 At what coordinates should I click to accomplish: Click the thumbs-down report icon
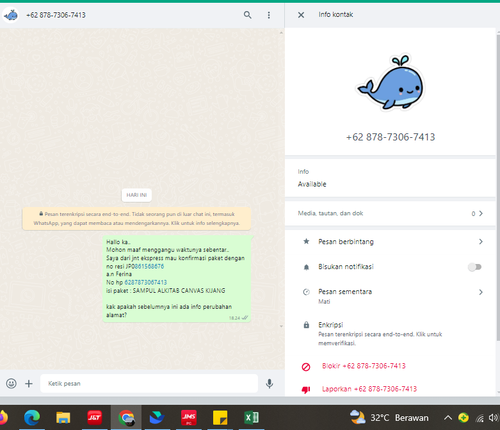(x=306, y=389)
